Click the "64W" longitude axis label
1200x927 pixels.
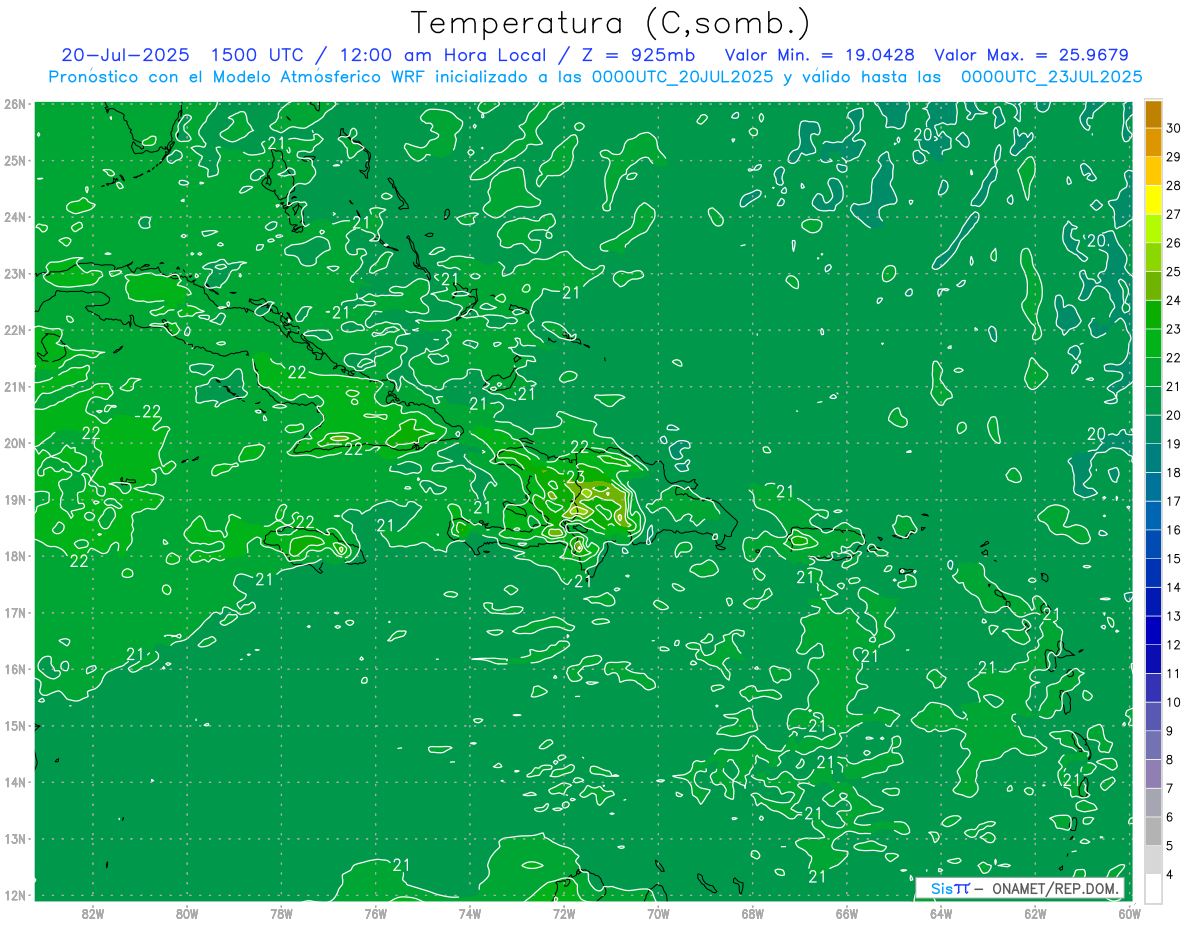pos(941,913)
